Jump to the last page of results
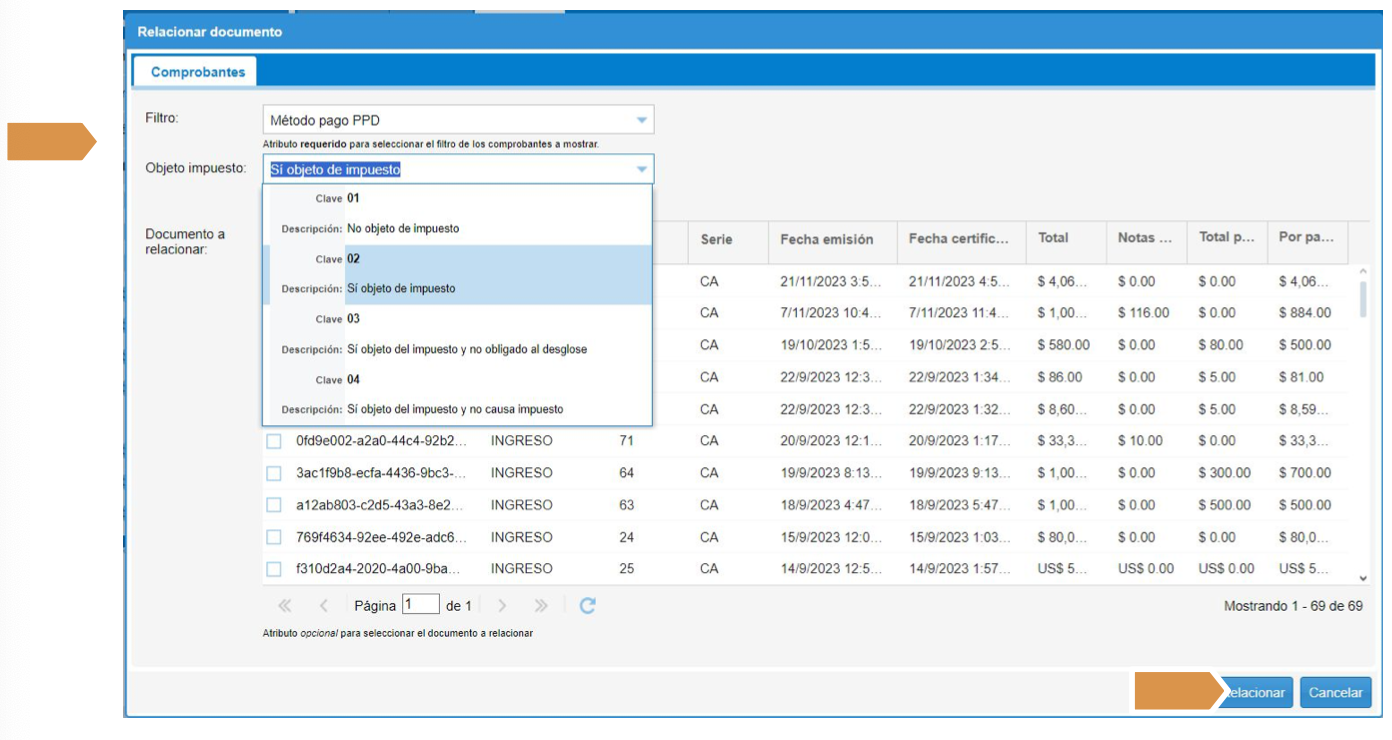The image size is (1392, 740). (541, 605)
